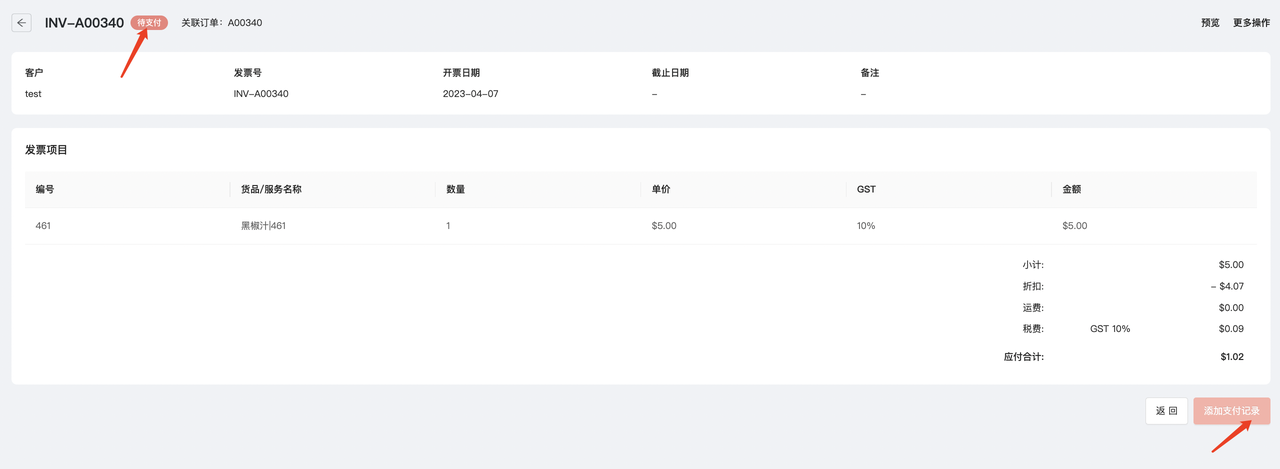Screen dimensions: 1280x469
Task: Select invoice title INV-A00340
Action: 84,22
